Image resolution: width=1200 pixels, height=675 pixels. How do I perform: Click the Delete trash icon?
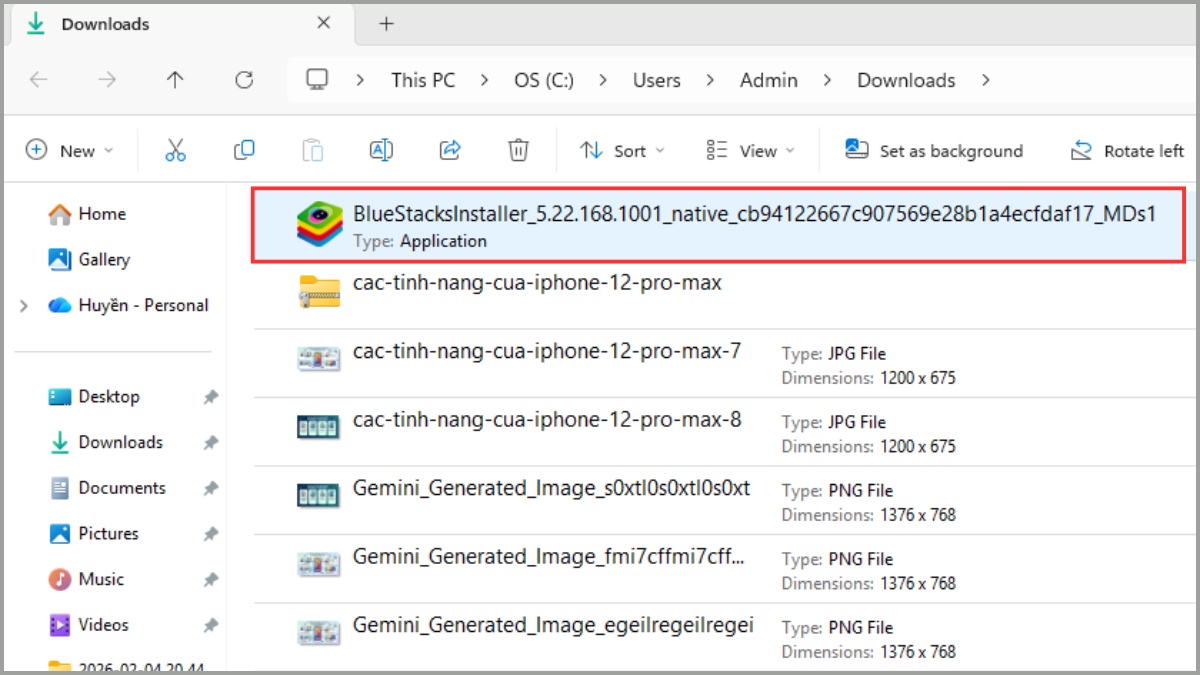click(518, 150)
